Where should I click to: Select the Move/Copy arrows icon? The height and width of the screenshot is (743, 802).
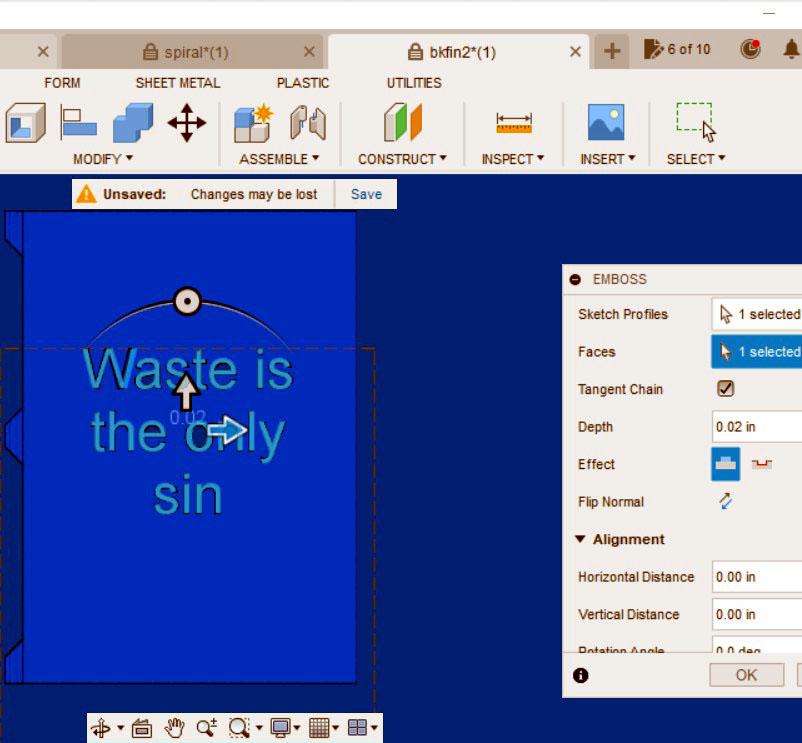(x=187, y=123)
